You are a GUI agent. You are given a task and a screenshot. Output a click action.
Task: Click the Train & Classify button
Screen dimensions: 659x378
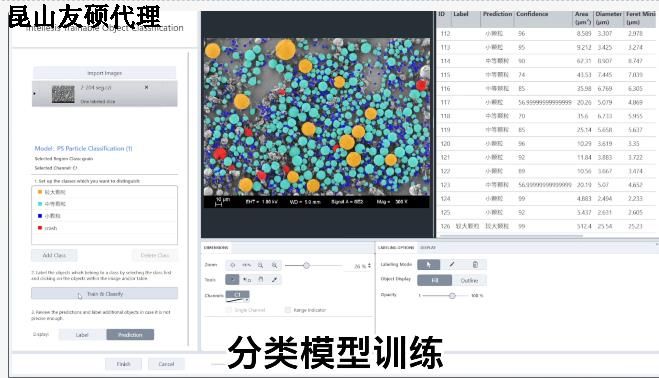[105, 294]
